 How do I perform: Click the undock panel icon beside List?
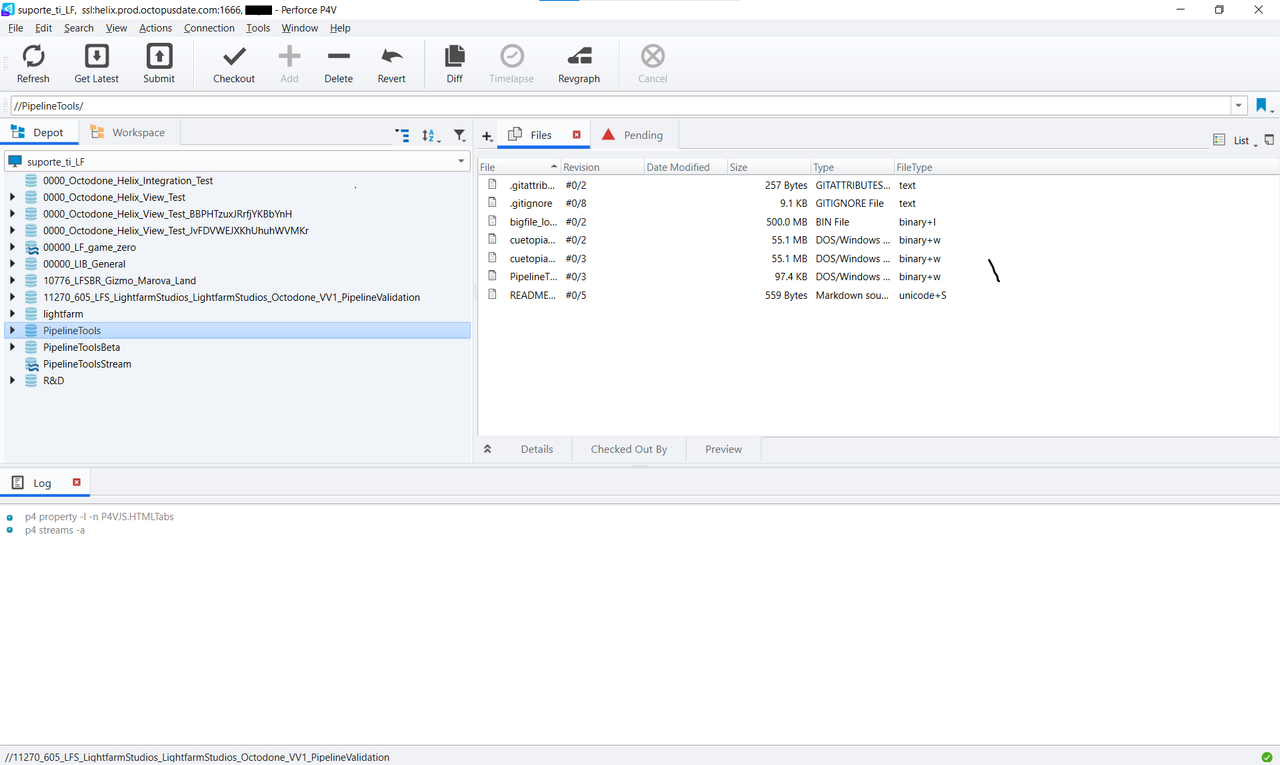pos(1269,140)
